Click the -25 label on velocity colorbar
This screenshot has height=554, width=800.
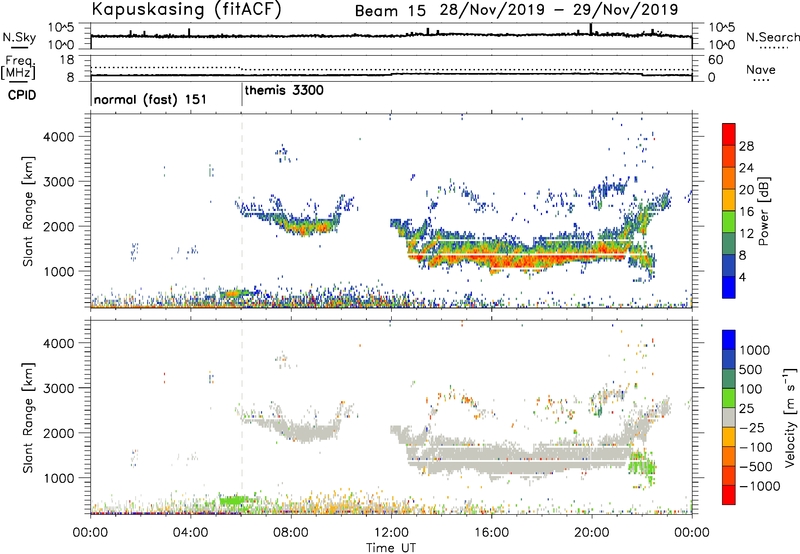point(753,428)
